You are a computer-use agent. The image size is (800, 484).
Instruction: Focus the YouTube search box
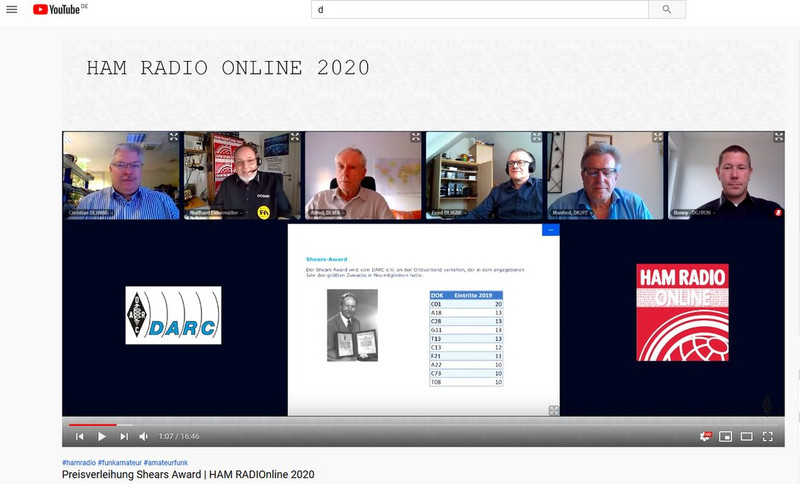480,9
